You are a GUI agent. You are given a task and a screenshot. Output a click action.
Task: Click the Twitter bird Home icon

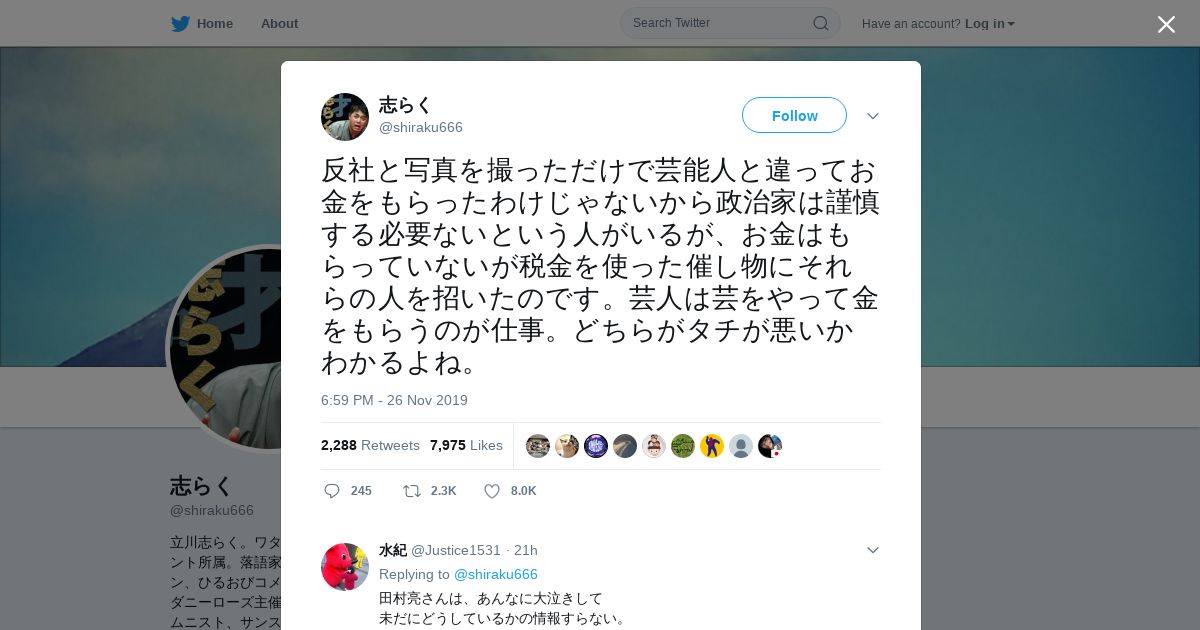pyautogui.click(x=180, y=23)
